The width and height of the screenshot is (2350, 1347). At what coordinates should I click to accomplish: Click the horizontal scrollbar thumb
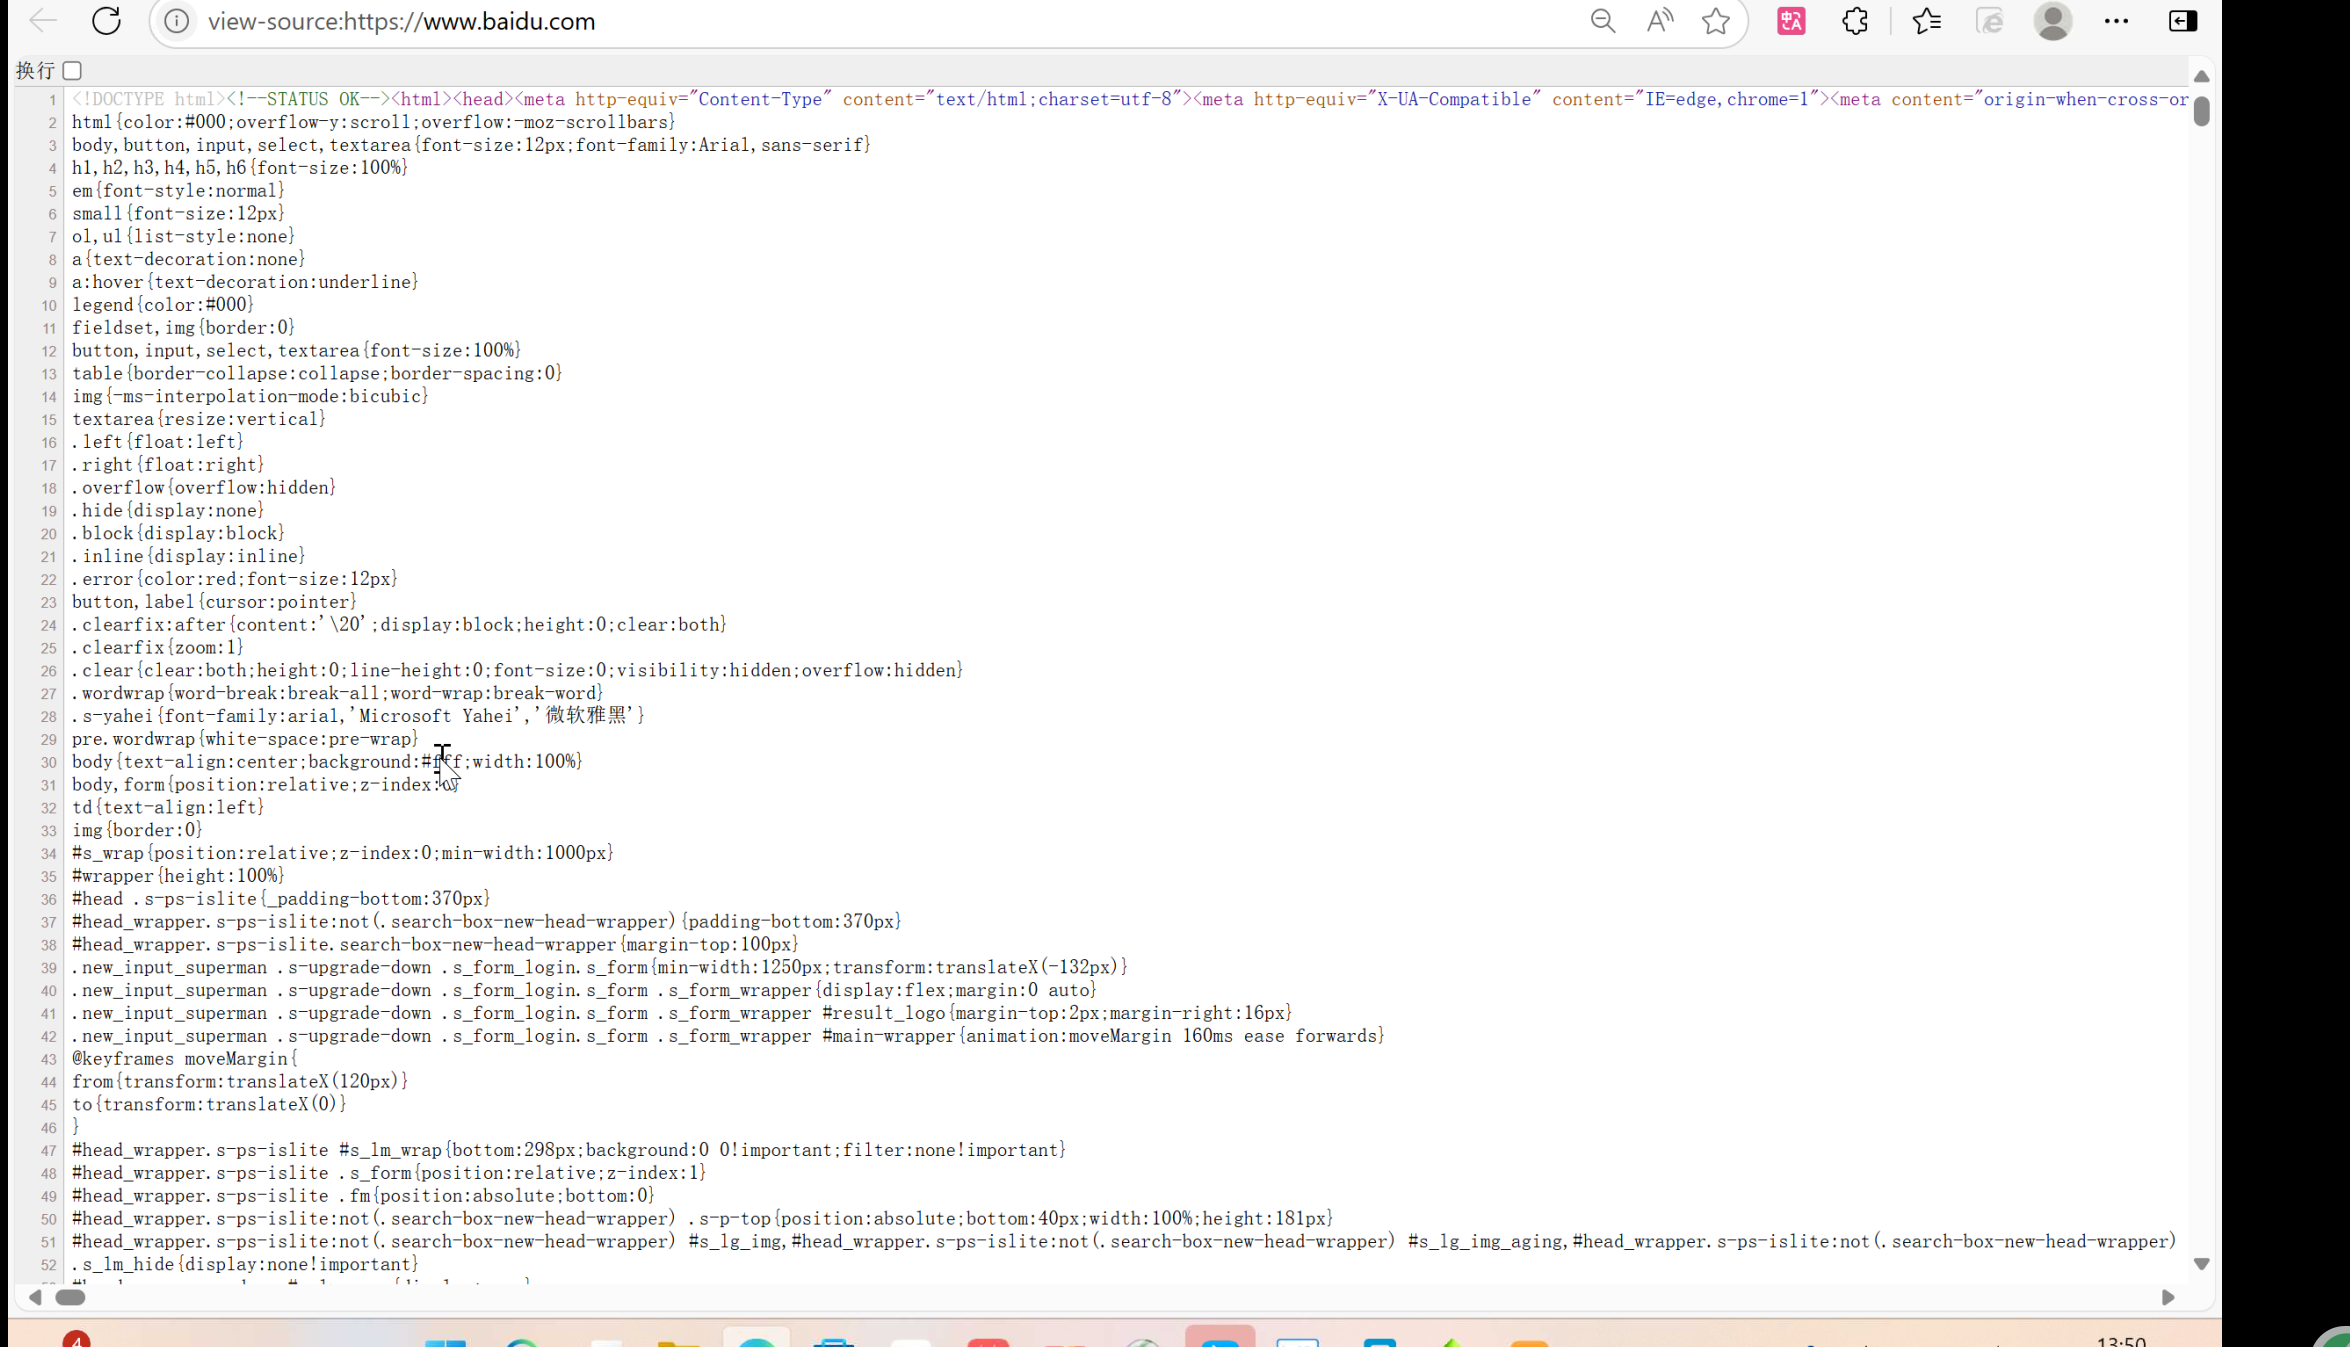[70, 1297]
